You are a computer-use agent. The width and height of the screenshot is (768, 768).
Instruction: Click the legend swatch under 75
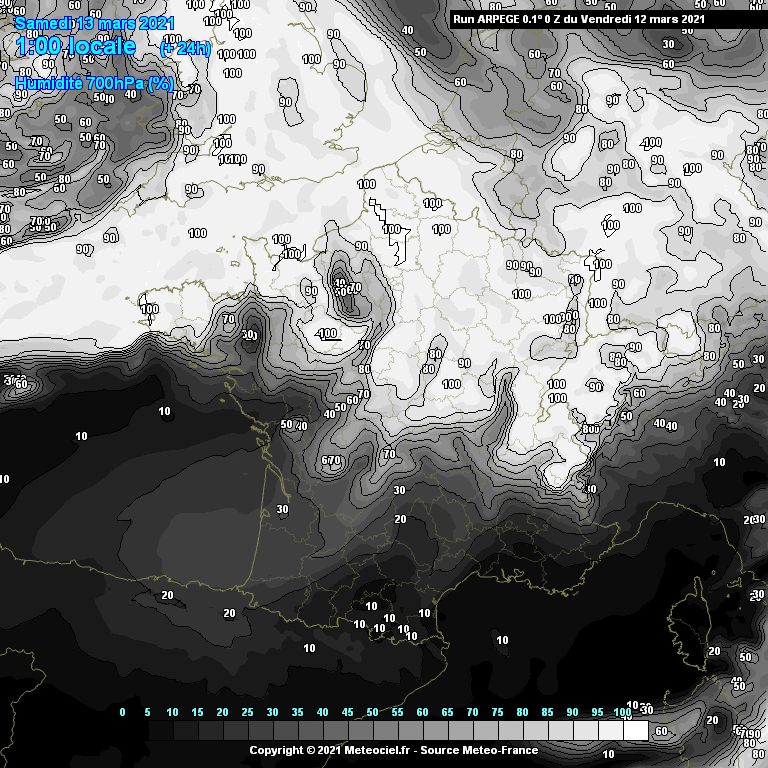(510, 731)
